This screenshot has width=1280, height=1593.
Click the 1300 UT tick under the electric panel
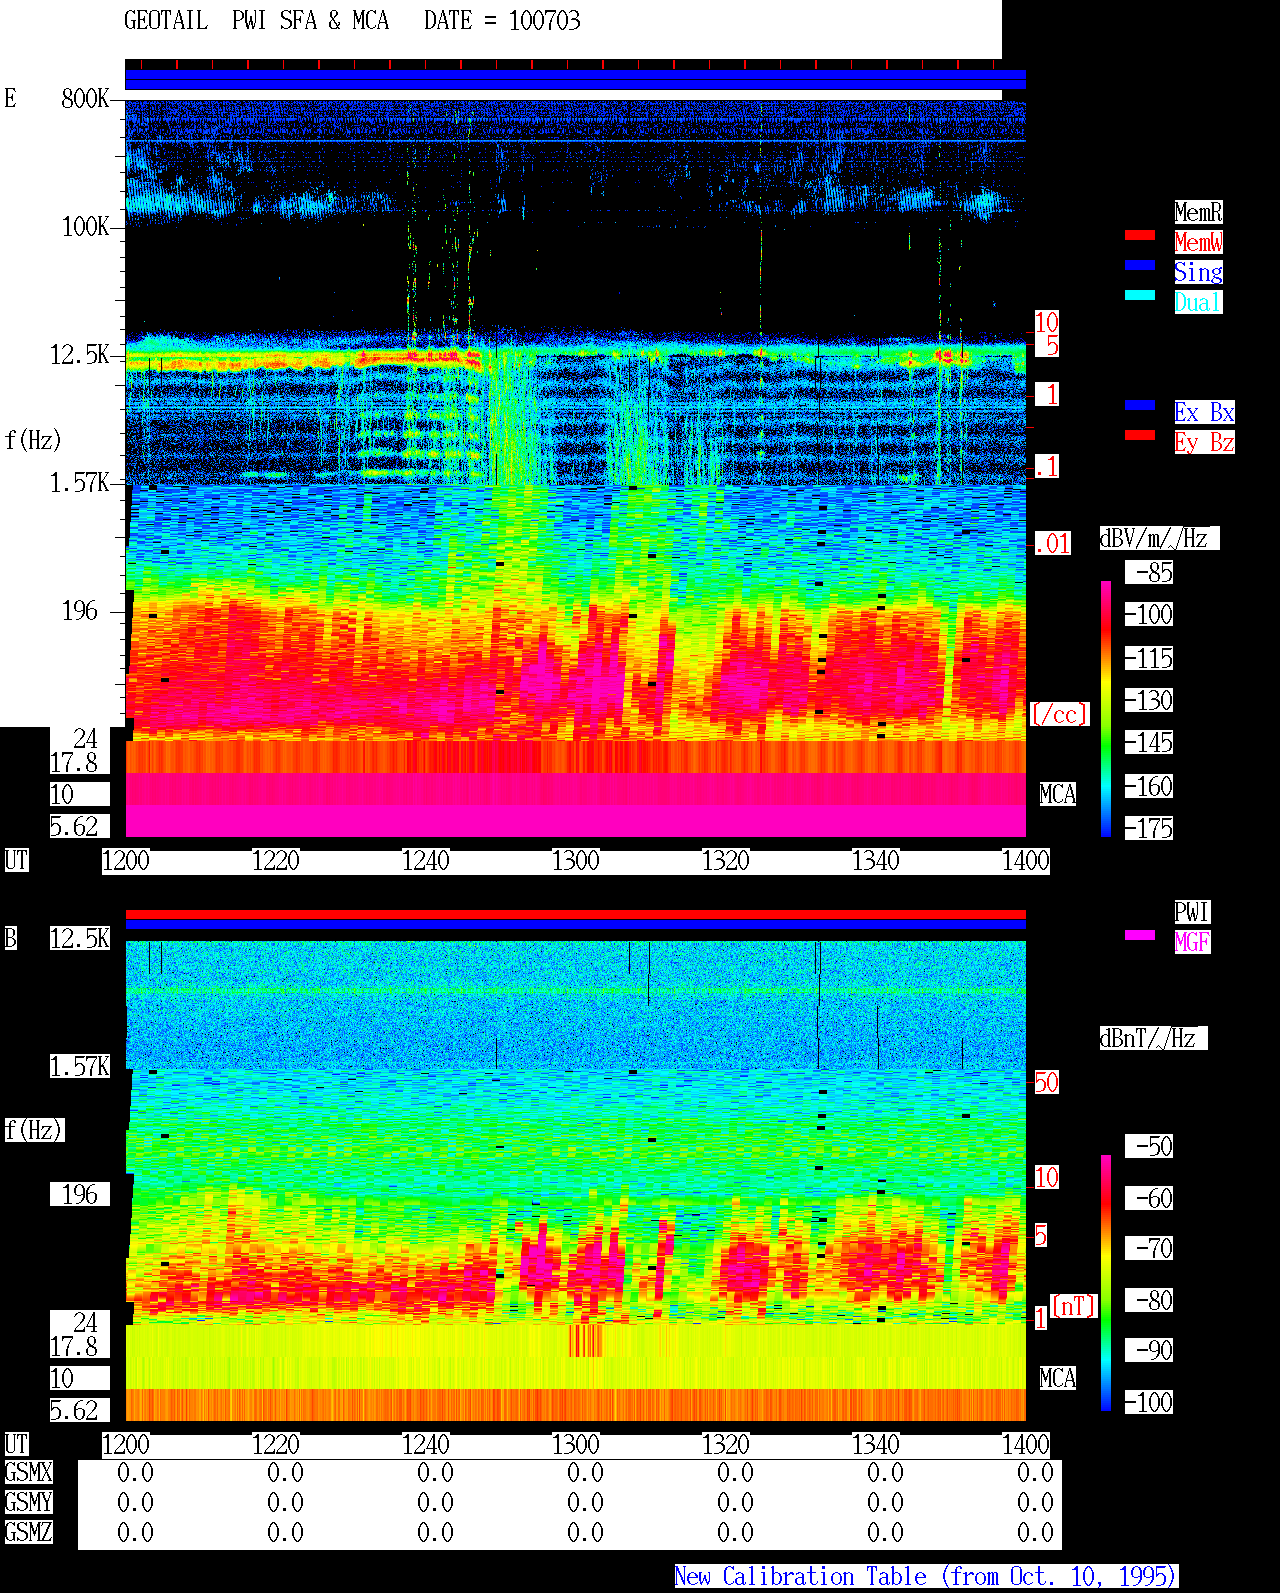pyautogui.click(x=575, y=861)
